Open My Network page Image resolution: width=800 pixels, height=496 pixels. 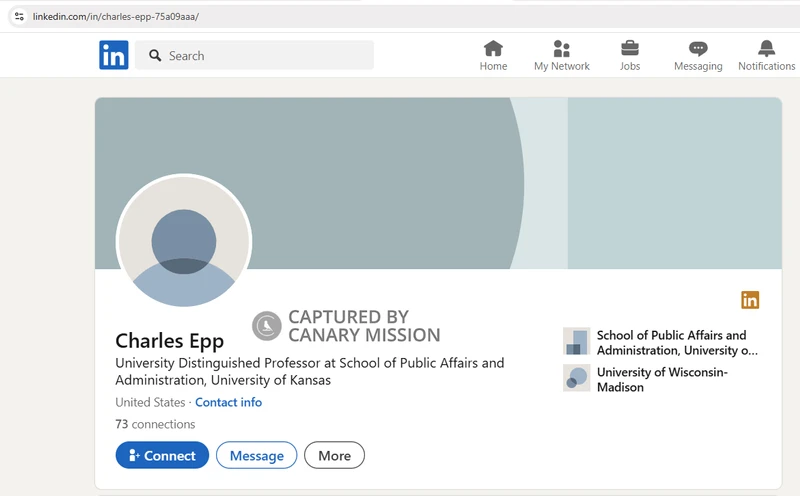[x=561, y=56]
